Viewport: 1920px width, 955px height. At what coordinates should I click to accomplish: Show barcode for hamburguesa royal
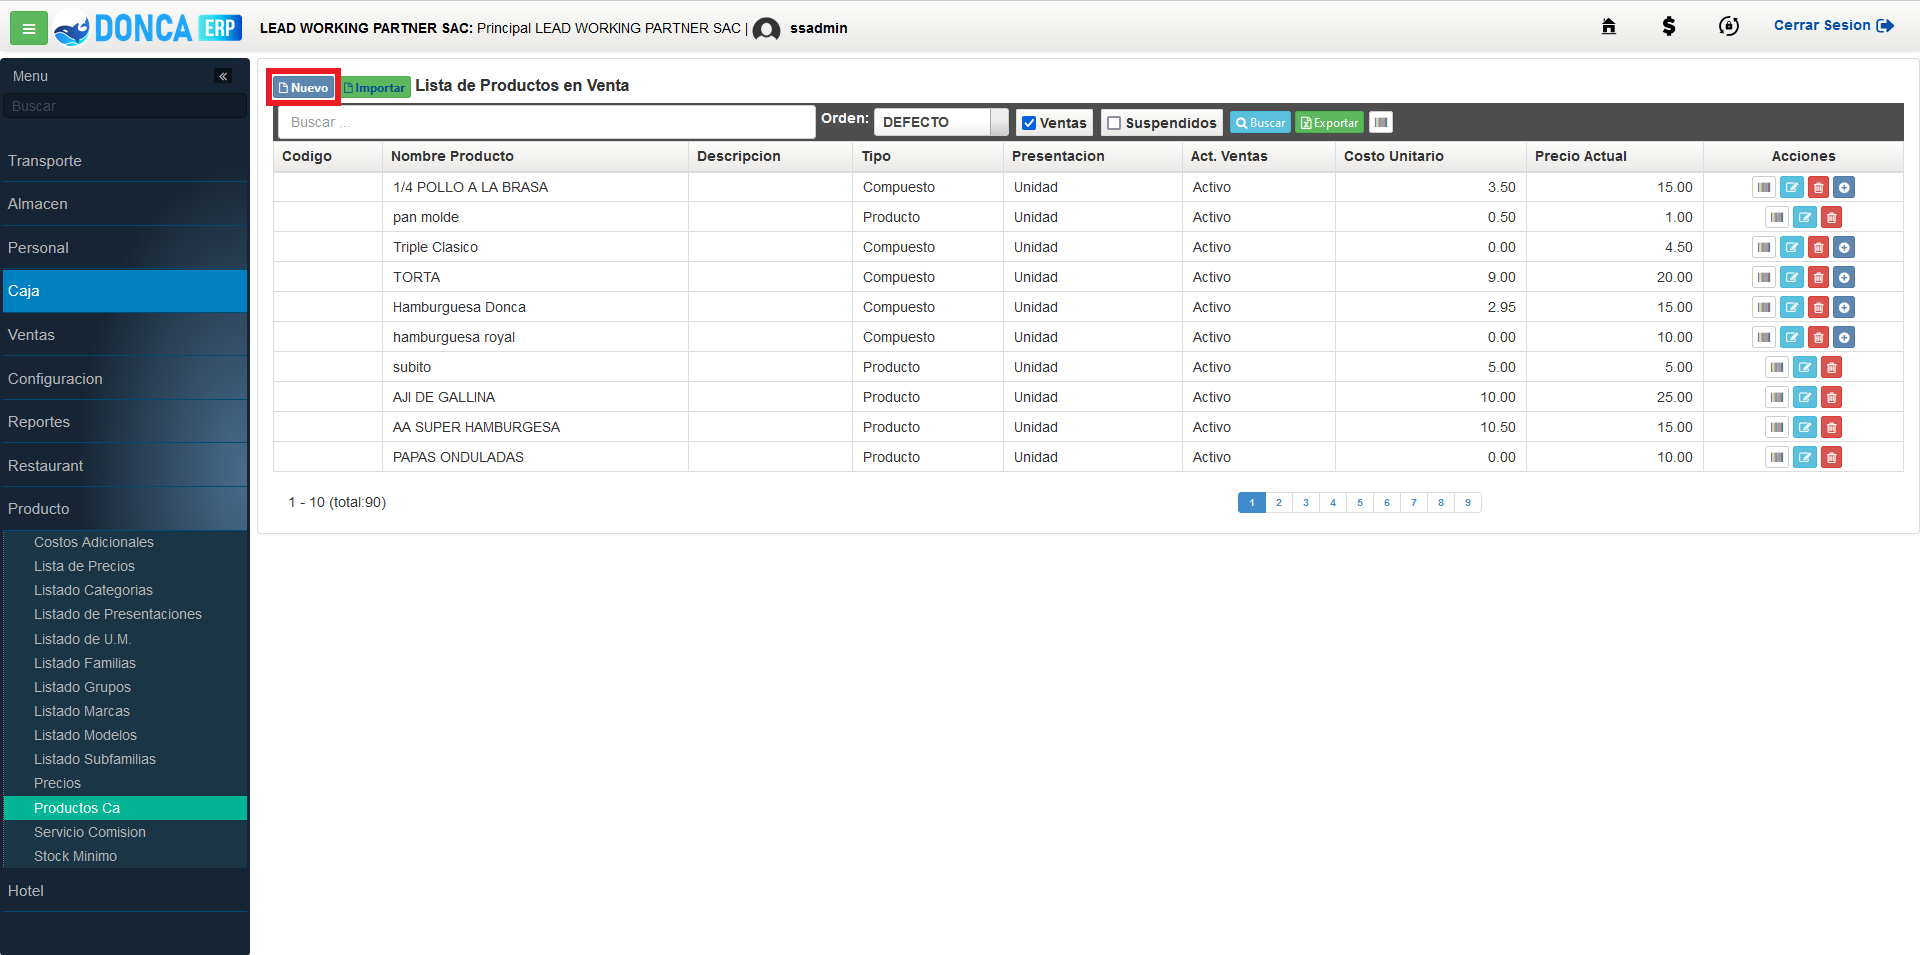click(1764, 337)
